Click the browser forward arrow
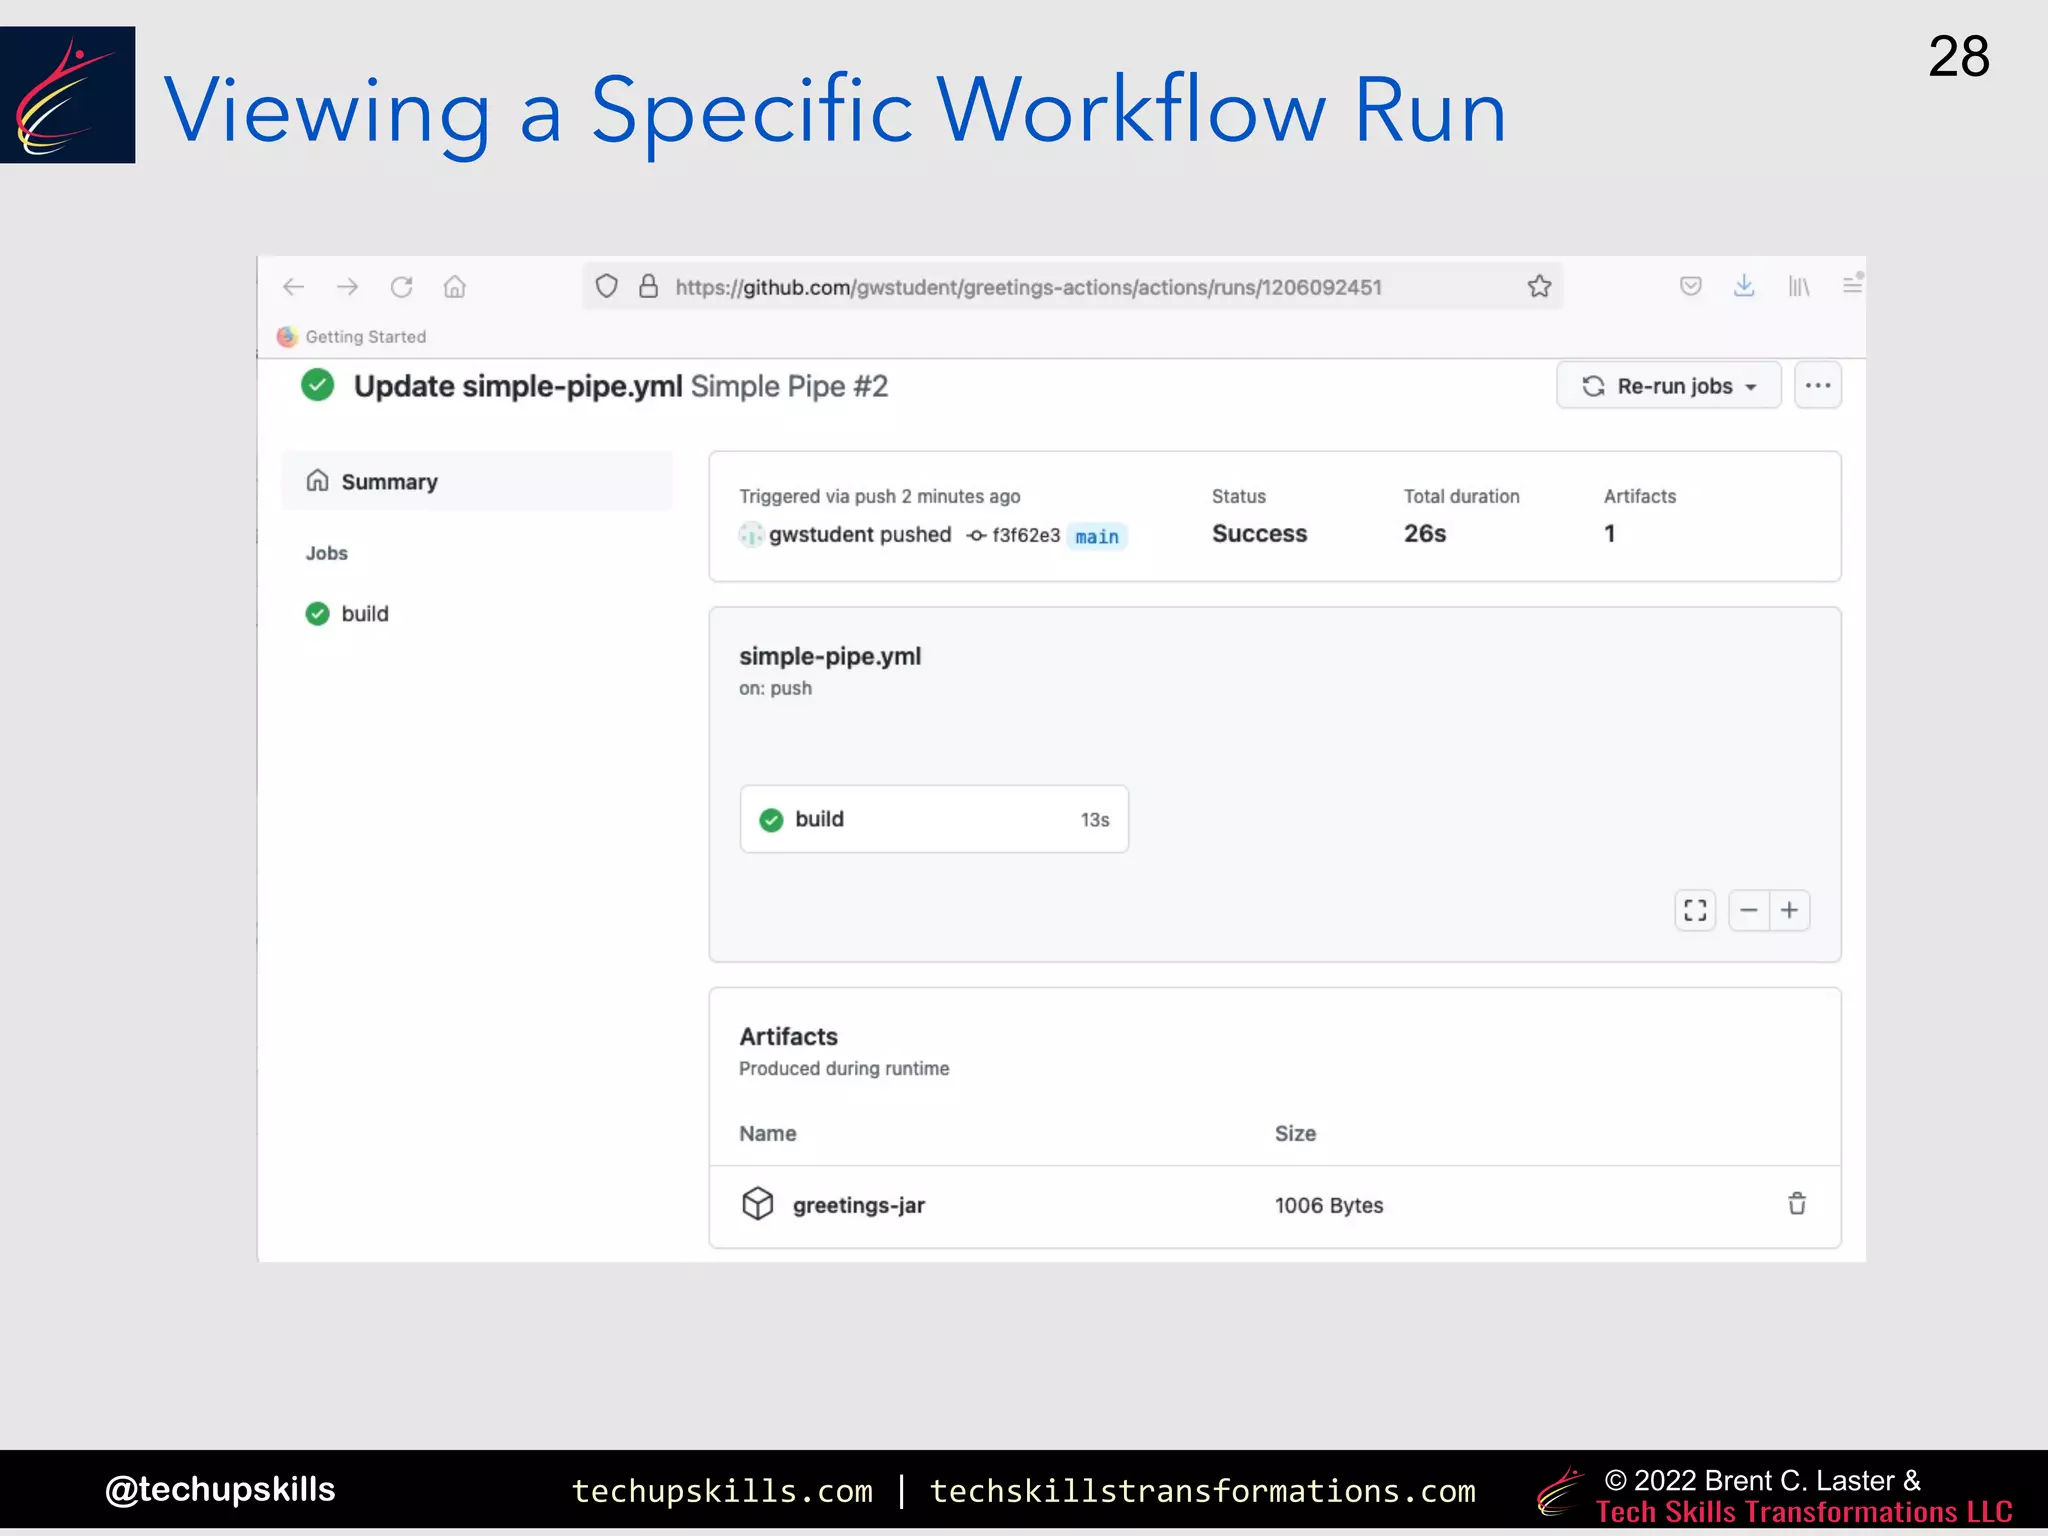 click(x=347, y=287)
